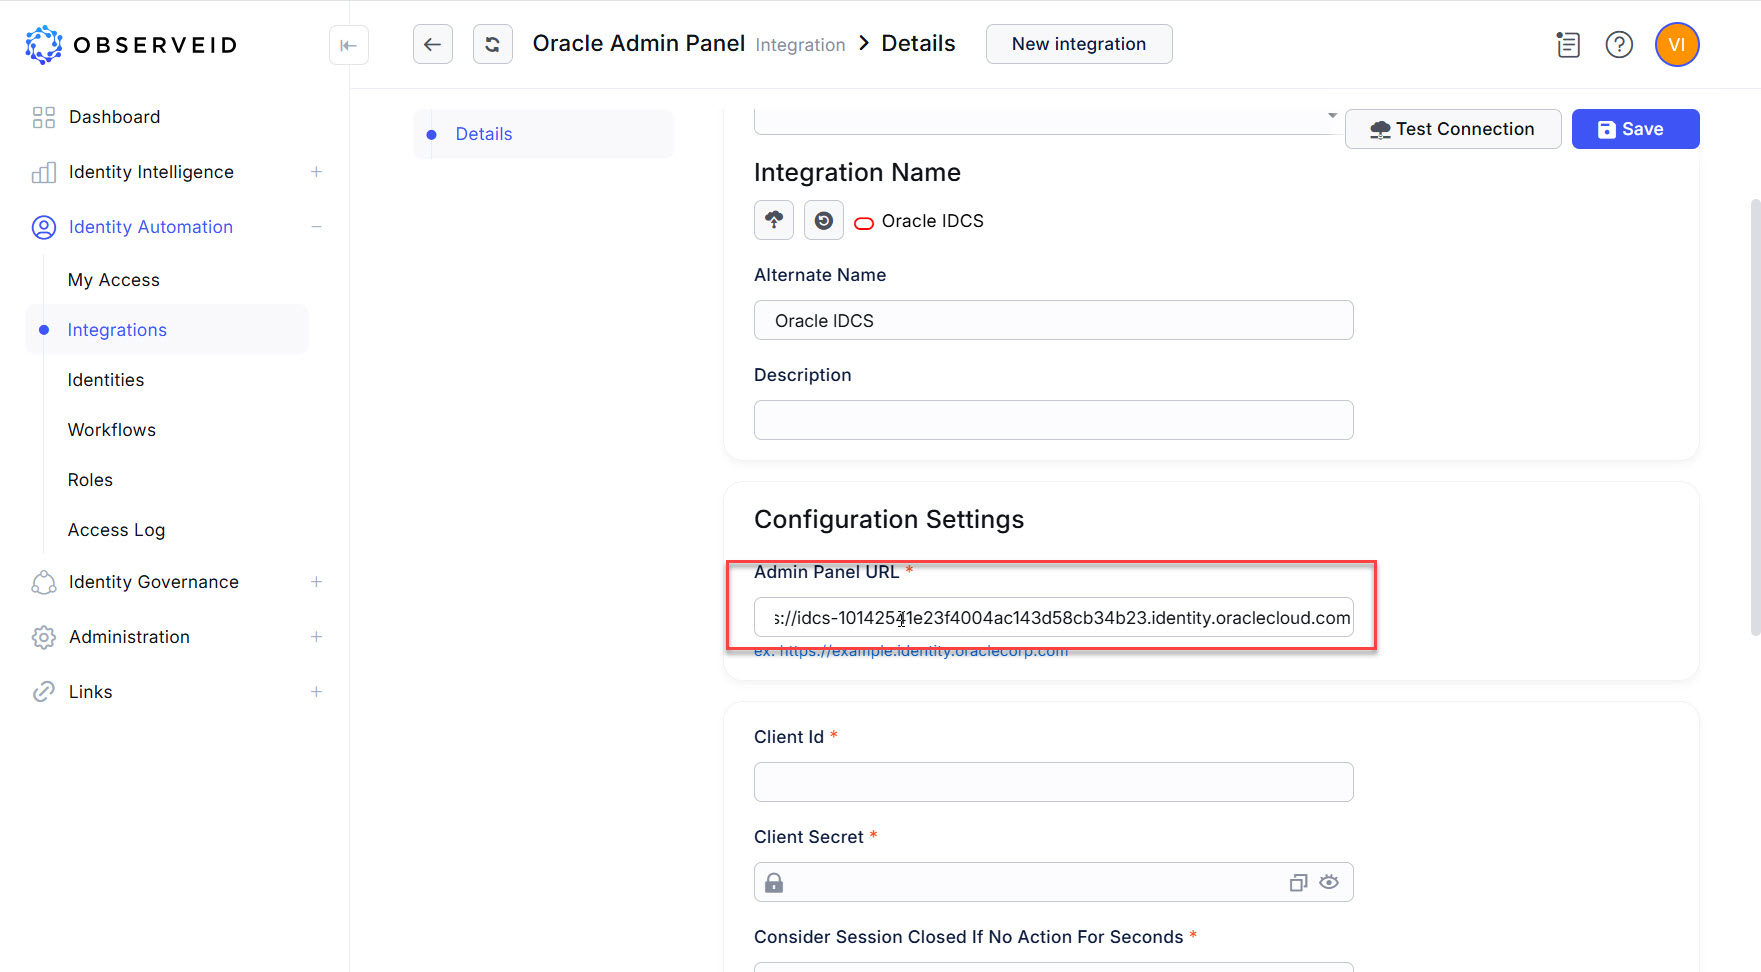Select Workflows in the sidebar
The image size is (1761, 972).
pos(111,429)
